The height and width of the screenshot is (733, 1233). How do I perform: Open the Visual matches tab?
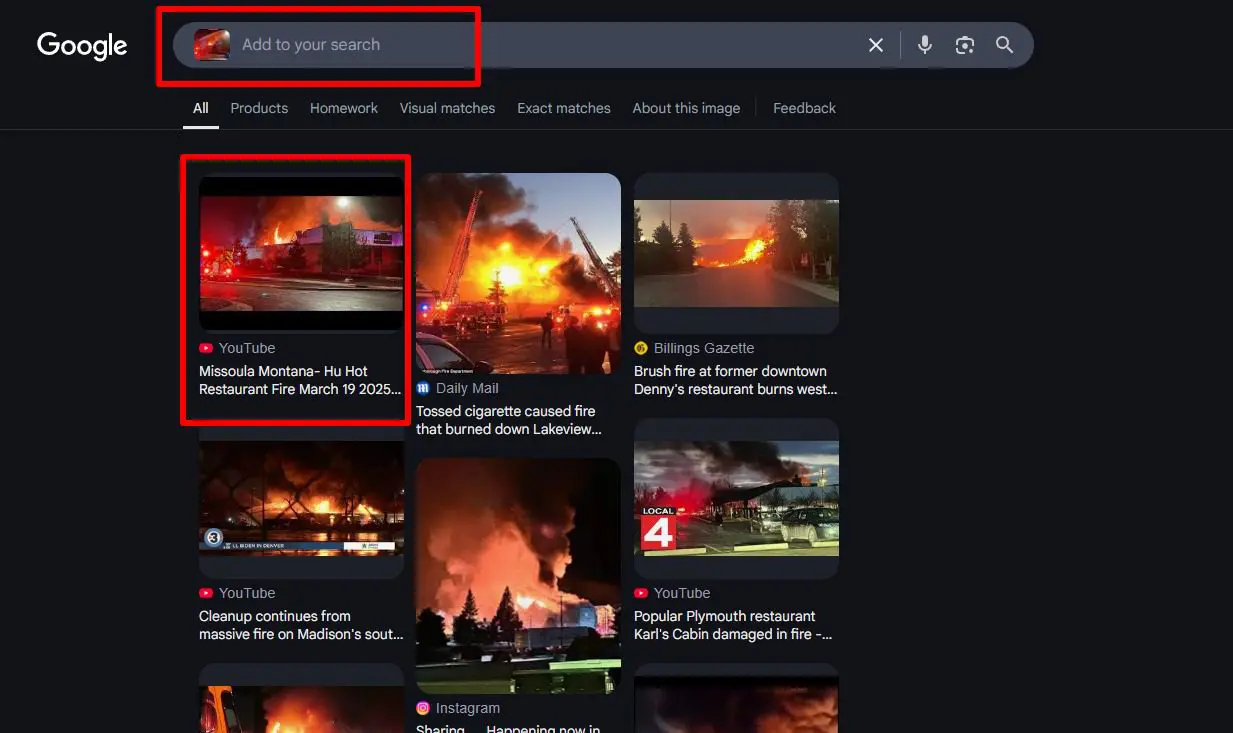click(447, 108)
